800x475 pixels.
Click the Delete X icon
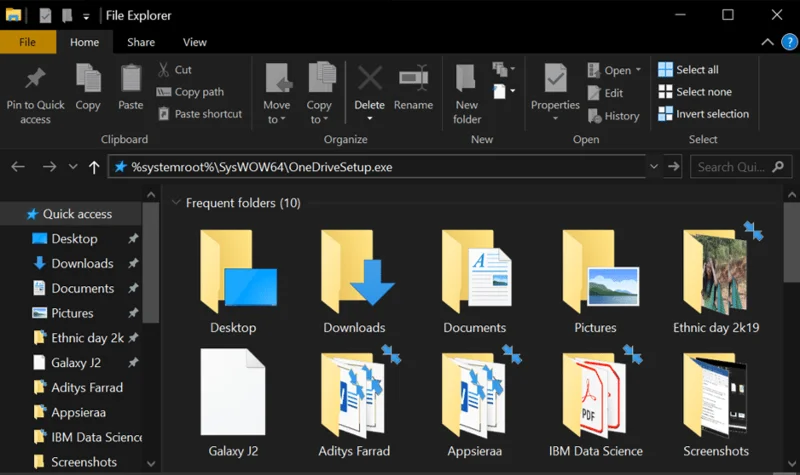coord(369,79)
